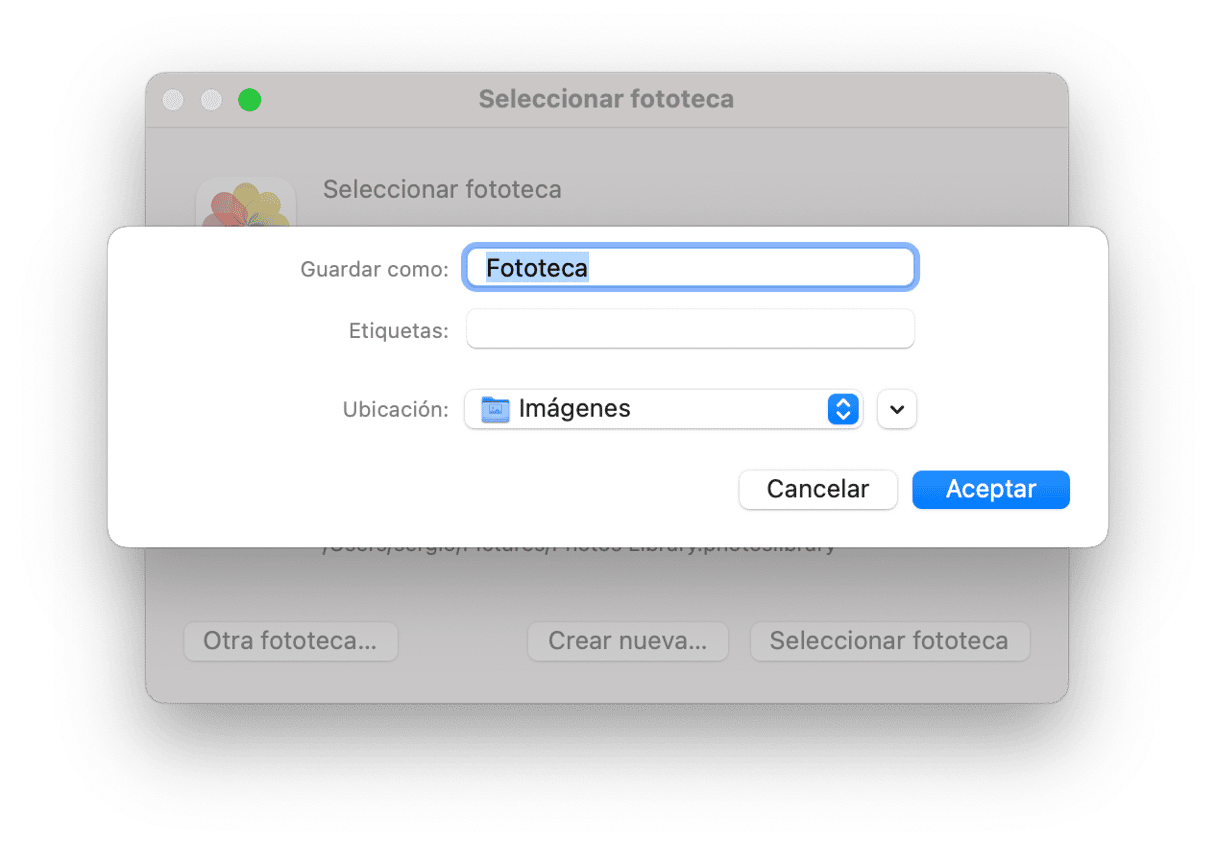Click the green zoom window button
Viewport: 1216px width, 845px height.
click(x=249, y=100)
